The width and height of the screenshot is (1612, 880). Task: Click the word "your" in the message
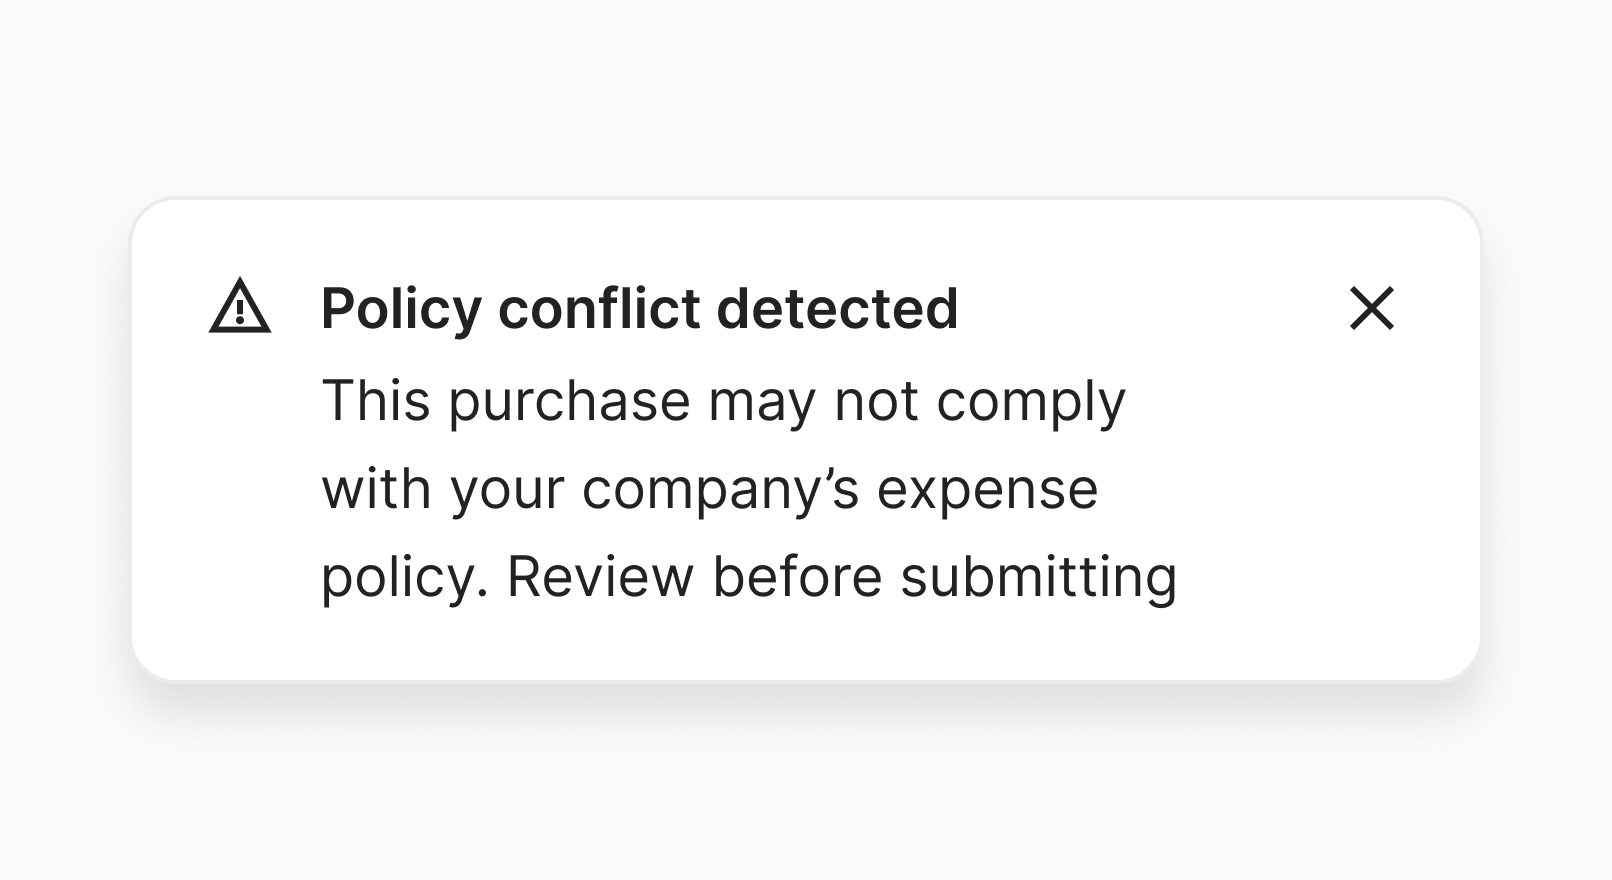507,489
